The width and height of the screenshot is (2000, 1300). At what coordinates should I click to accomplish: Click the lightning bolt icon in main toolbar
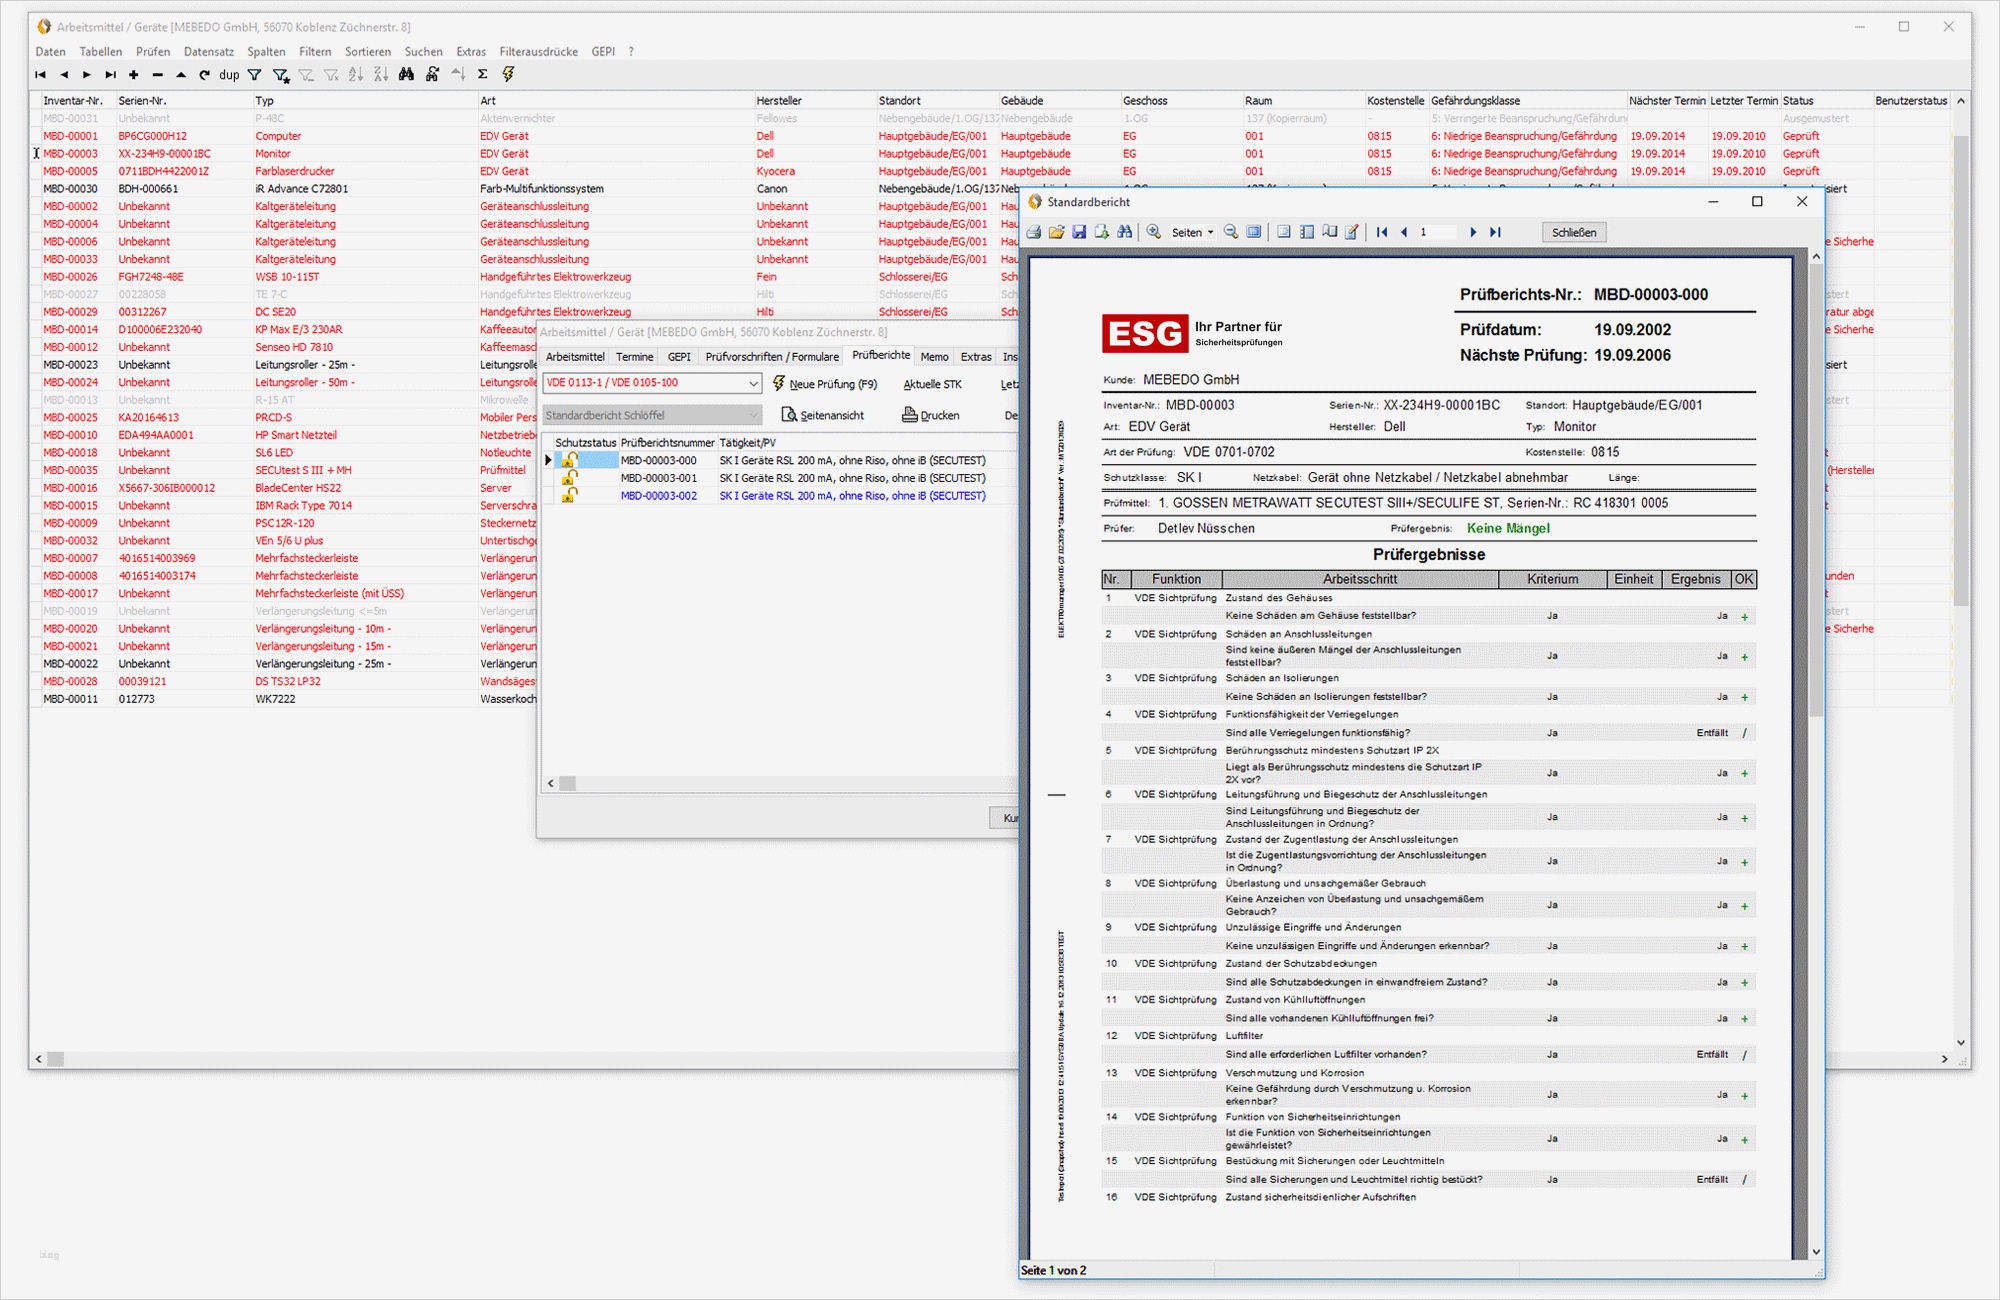click(x=508, y=74)
